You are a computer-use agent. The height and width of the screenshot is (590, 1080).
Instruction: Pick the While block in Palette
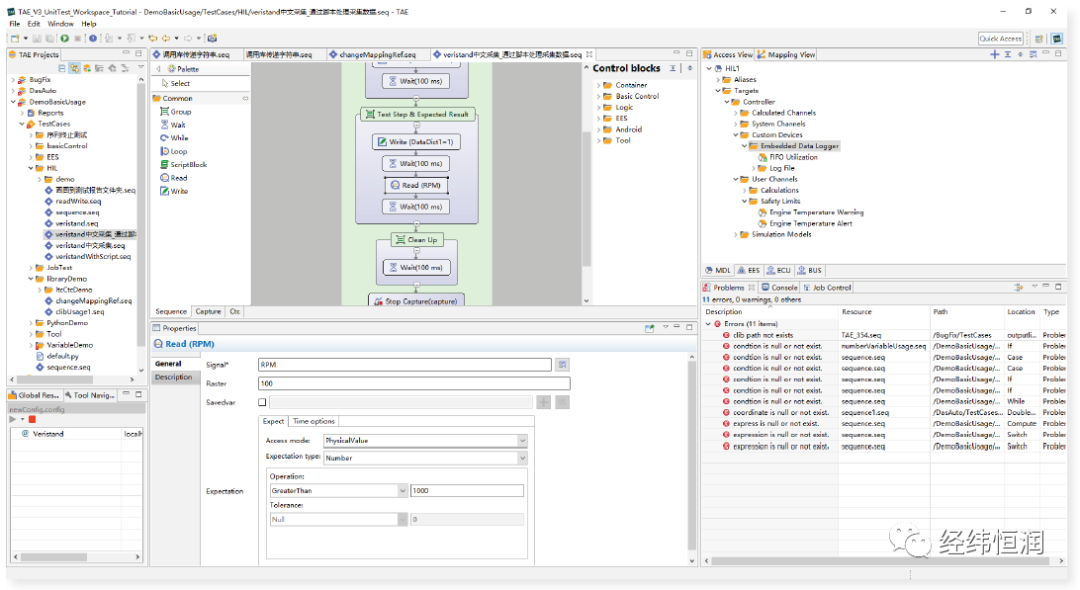[174, 138]
